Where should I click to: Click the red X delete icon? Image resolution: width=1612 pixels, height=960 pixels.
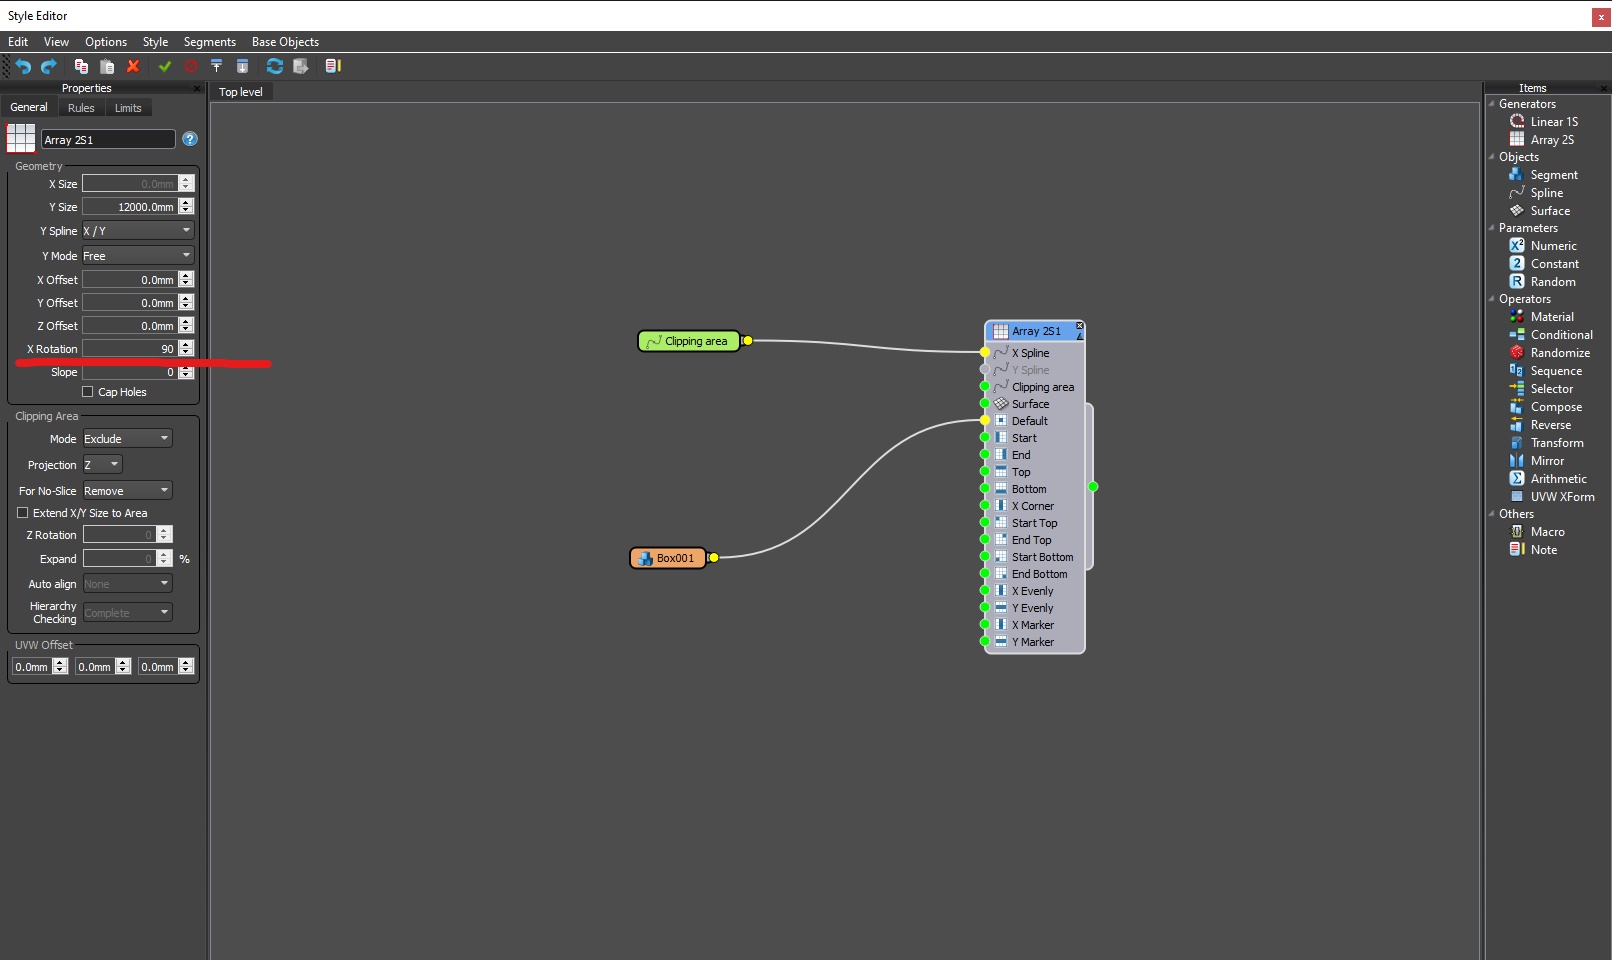[x=133, y=66]
